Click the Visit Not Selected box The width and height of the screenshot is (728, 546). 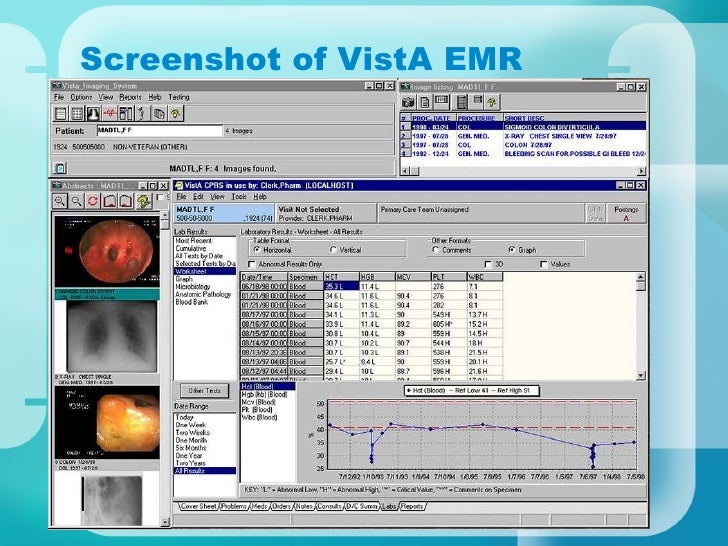tap(326, 214)
